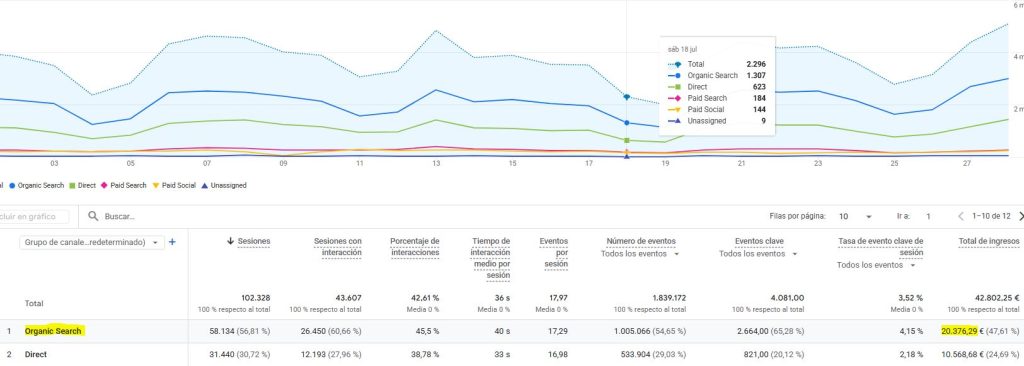Go to next page with right chevron
The height and width of the screenshot is (366, 1024).
pos(1021,216)
